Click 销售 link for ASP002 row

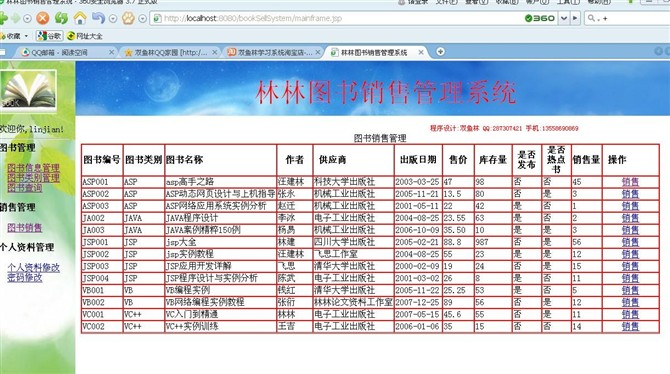(x=630, y=194)
